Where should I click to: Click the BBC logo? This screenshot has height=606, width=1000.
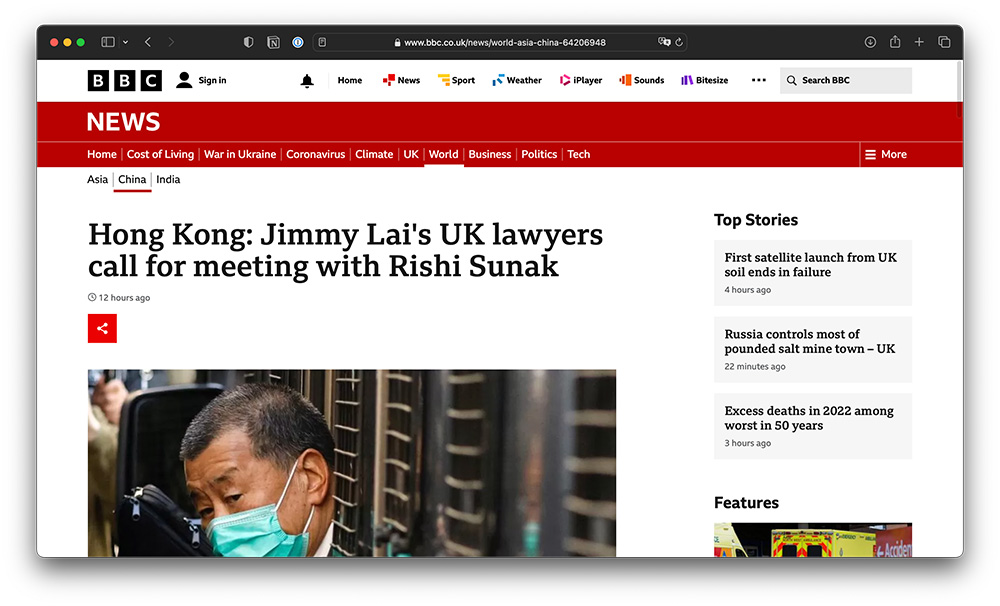124,81
